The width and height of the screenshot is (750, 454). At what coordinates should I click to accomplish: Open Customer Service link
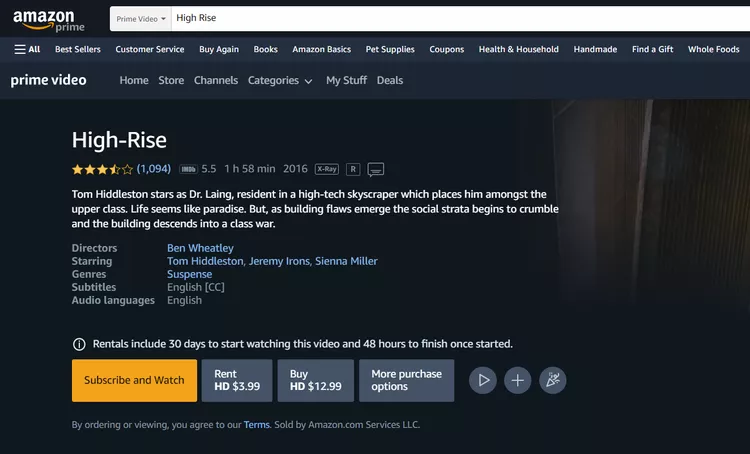pyautogui.click(x=150, y=49)
